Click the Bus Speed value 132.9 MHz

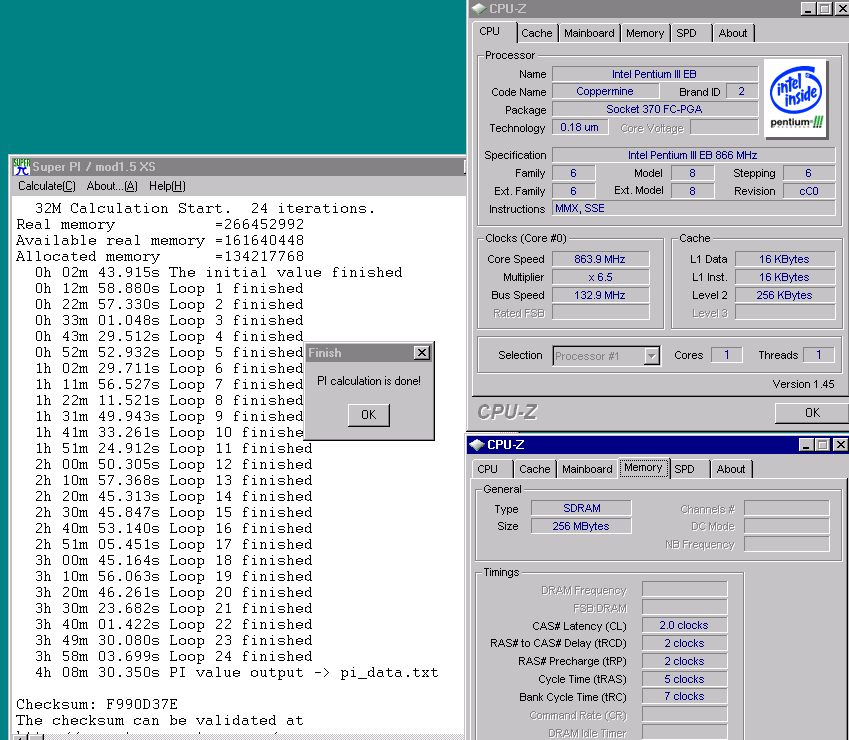click(600, 295)
